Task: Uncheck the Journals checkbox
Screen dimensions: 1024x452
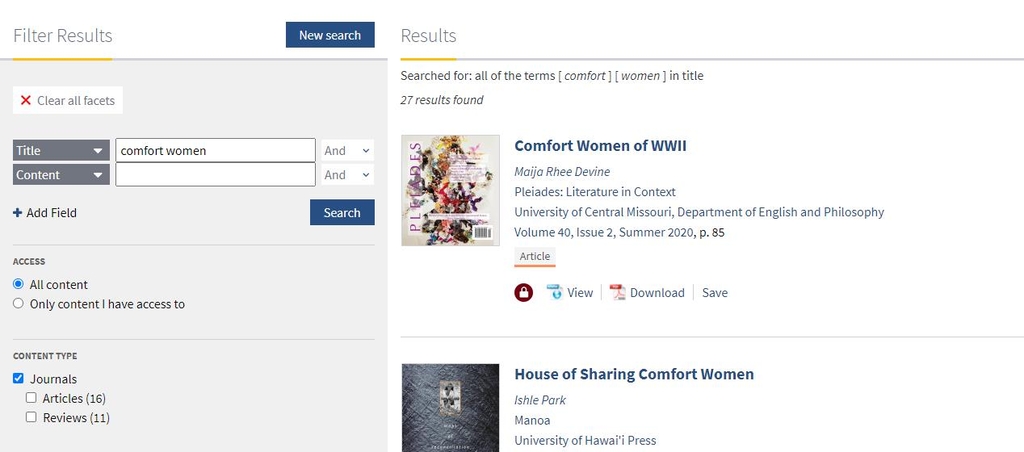Action: click(x=18, y=379)
